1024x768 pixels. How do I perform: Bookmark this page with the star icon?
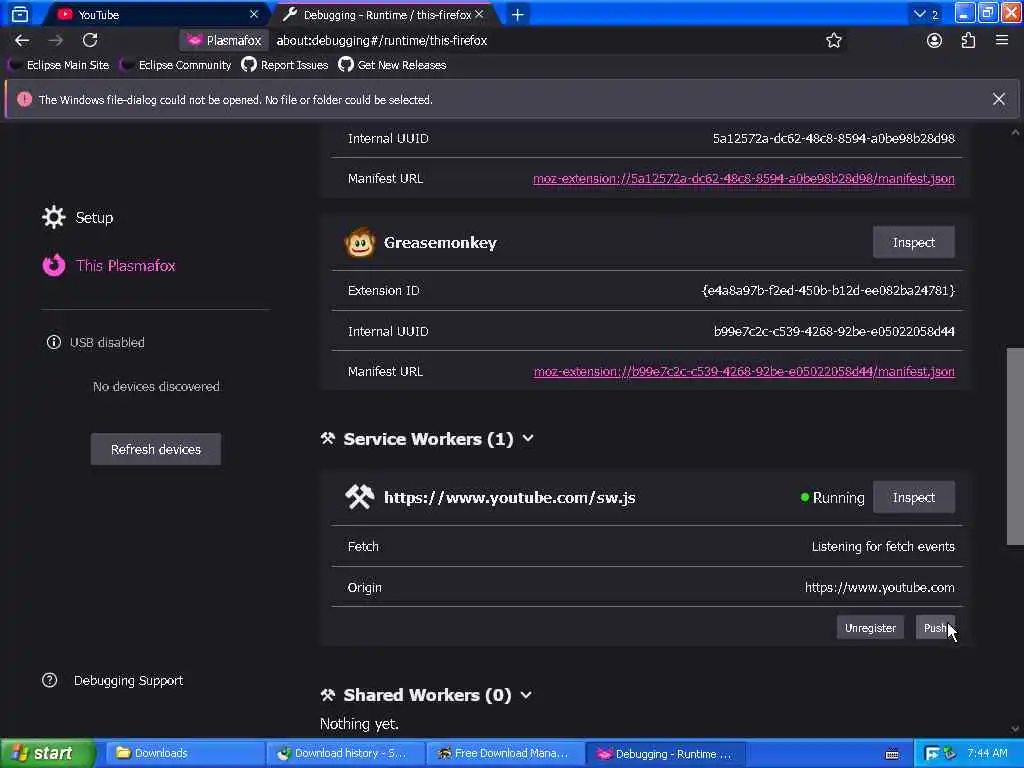click(x=833, y=40)
